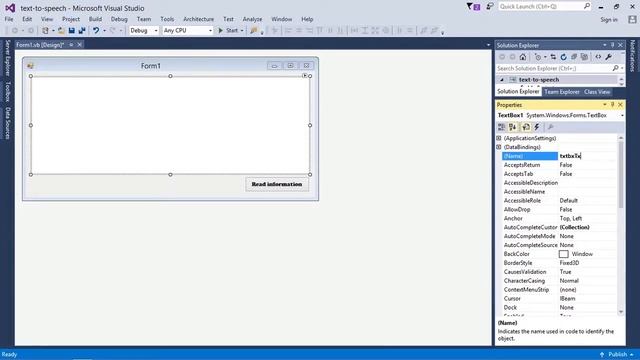
Task: Click the wrench Properties icon in Solution Explorer
Action: [609, 57]
